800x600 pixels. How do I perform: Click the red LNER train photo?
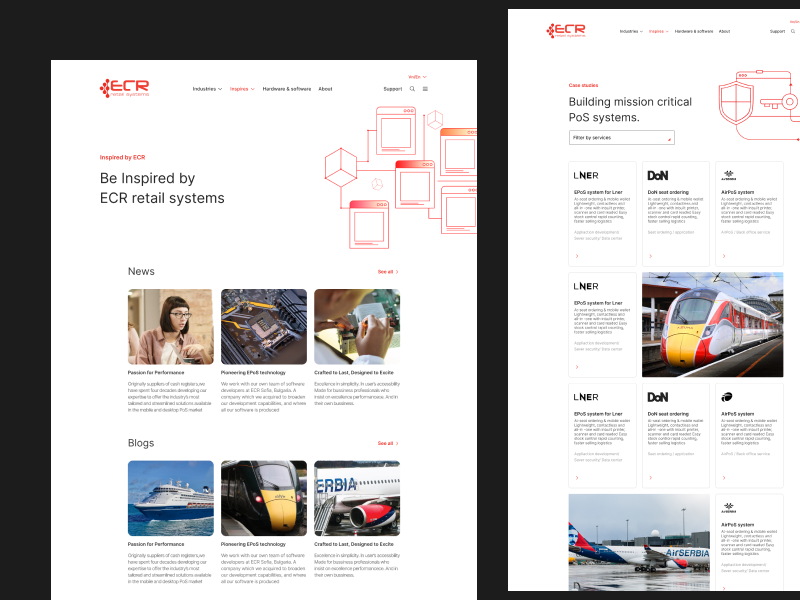711,323
